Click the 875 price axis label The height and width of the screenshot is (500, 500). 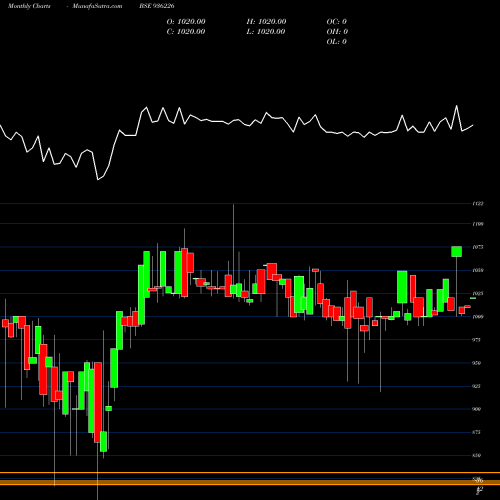point(477,432)
